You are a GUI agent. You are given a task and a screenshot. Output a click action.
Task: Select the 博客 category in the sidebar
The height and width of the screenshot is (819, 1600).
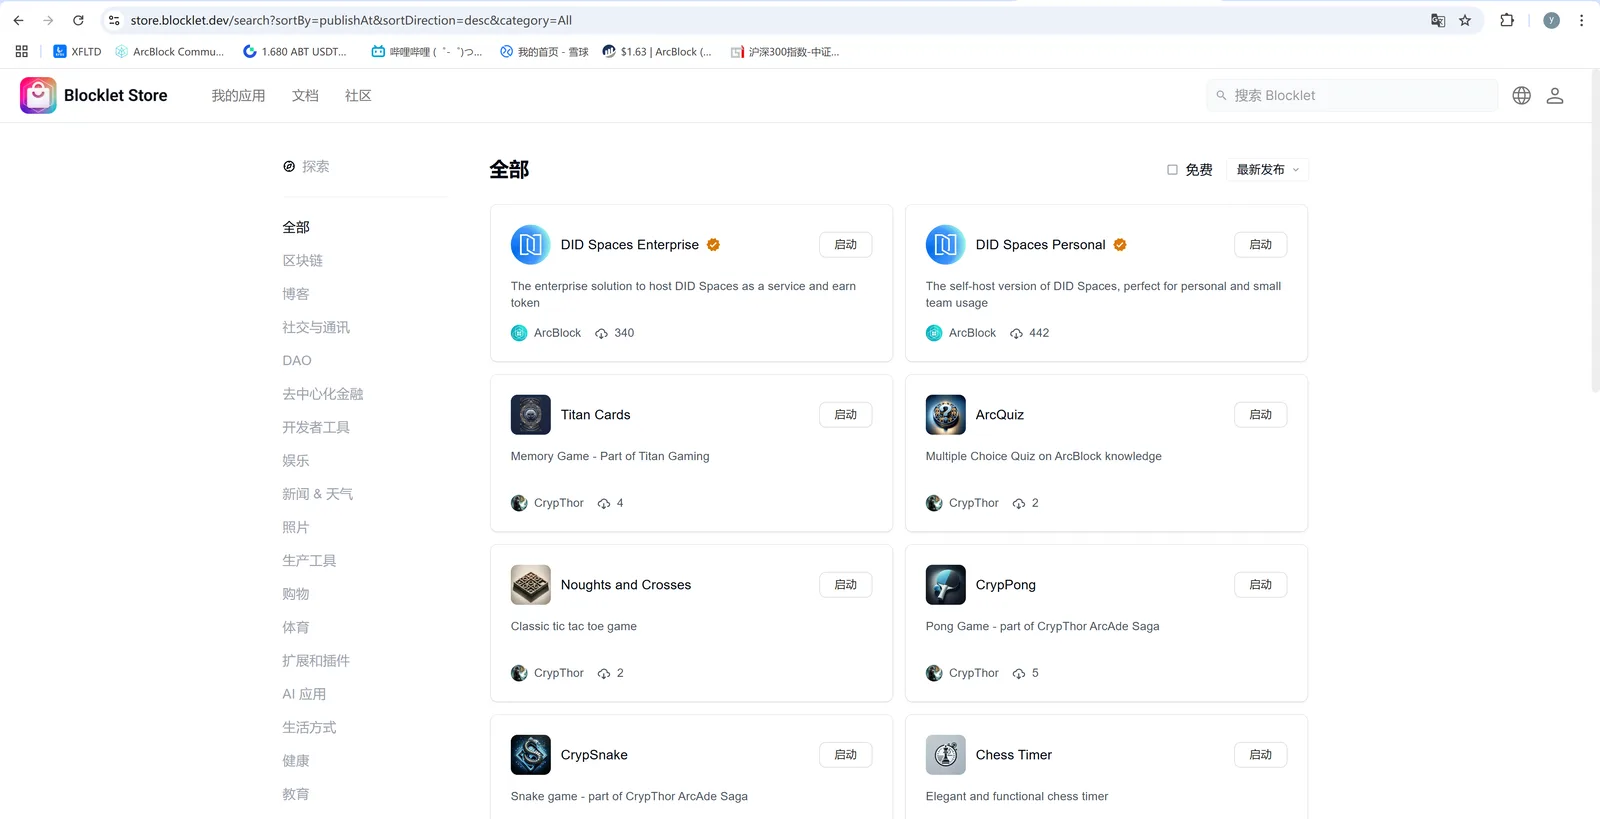click(x=296, y=294)
